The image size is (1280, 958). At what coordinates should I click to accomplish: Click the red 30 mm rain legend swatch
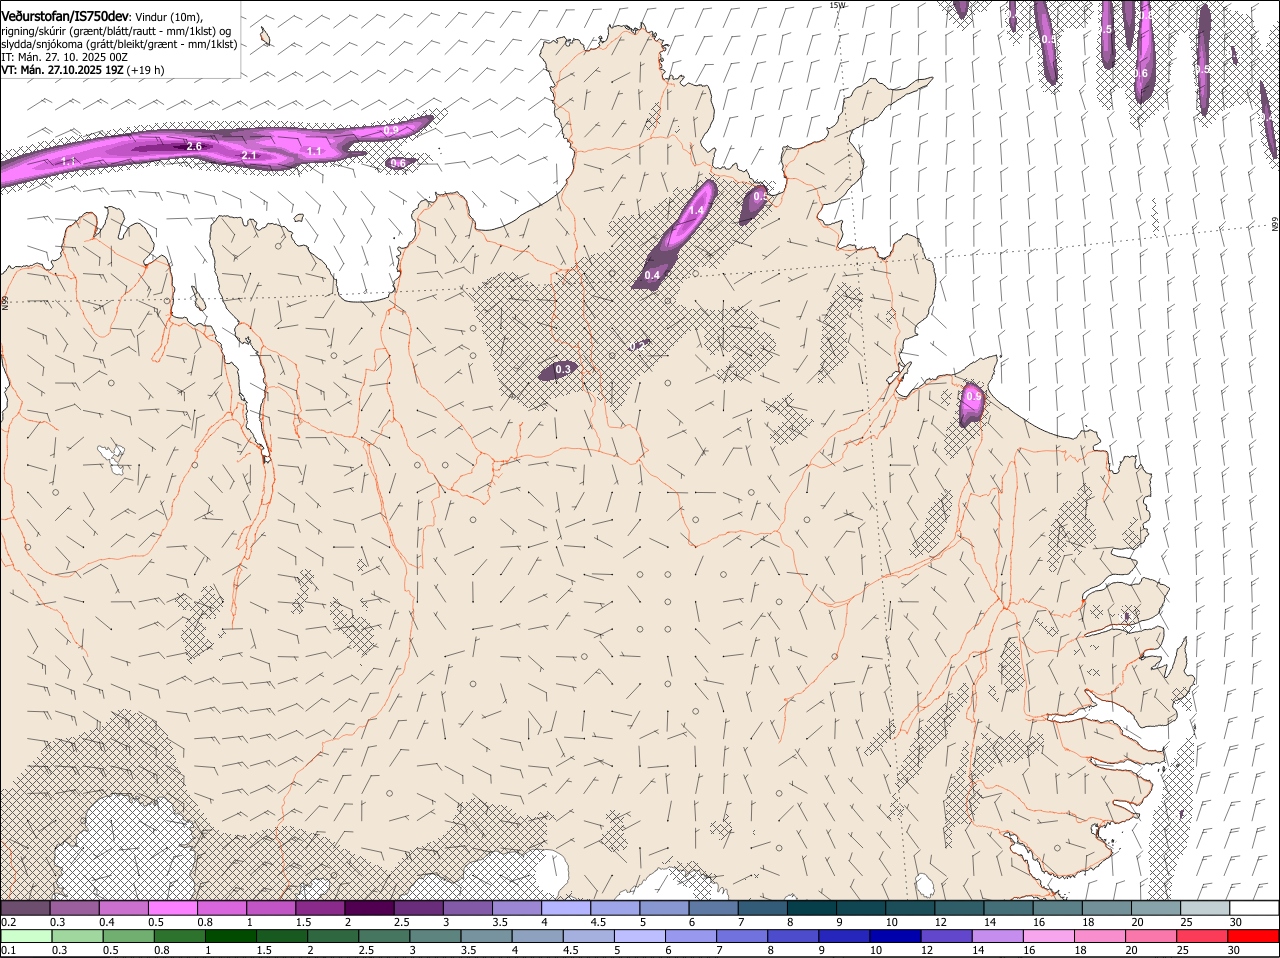(x=1255, y=936)
